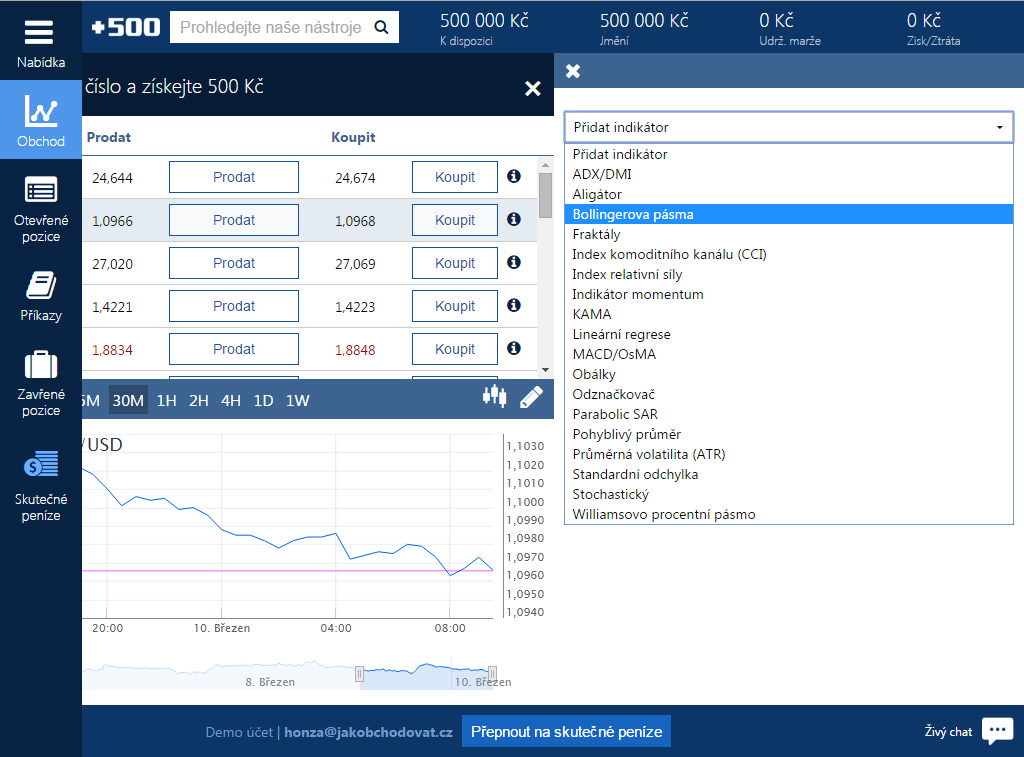The height and width of the screenshot is (757, 1024).
Task: Select Williamsovo procentní pásmo
Action: point(788,515)
